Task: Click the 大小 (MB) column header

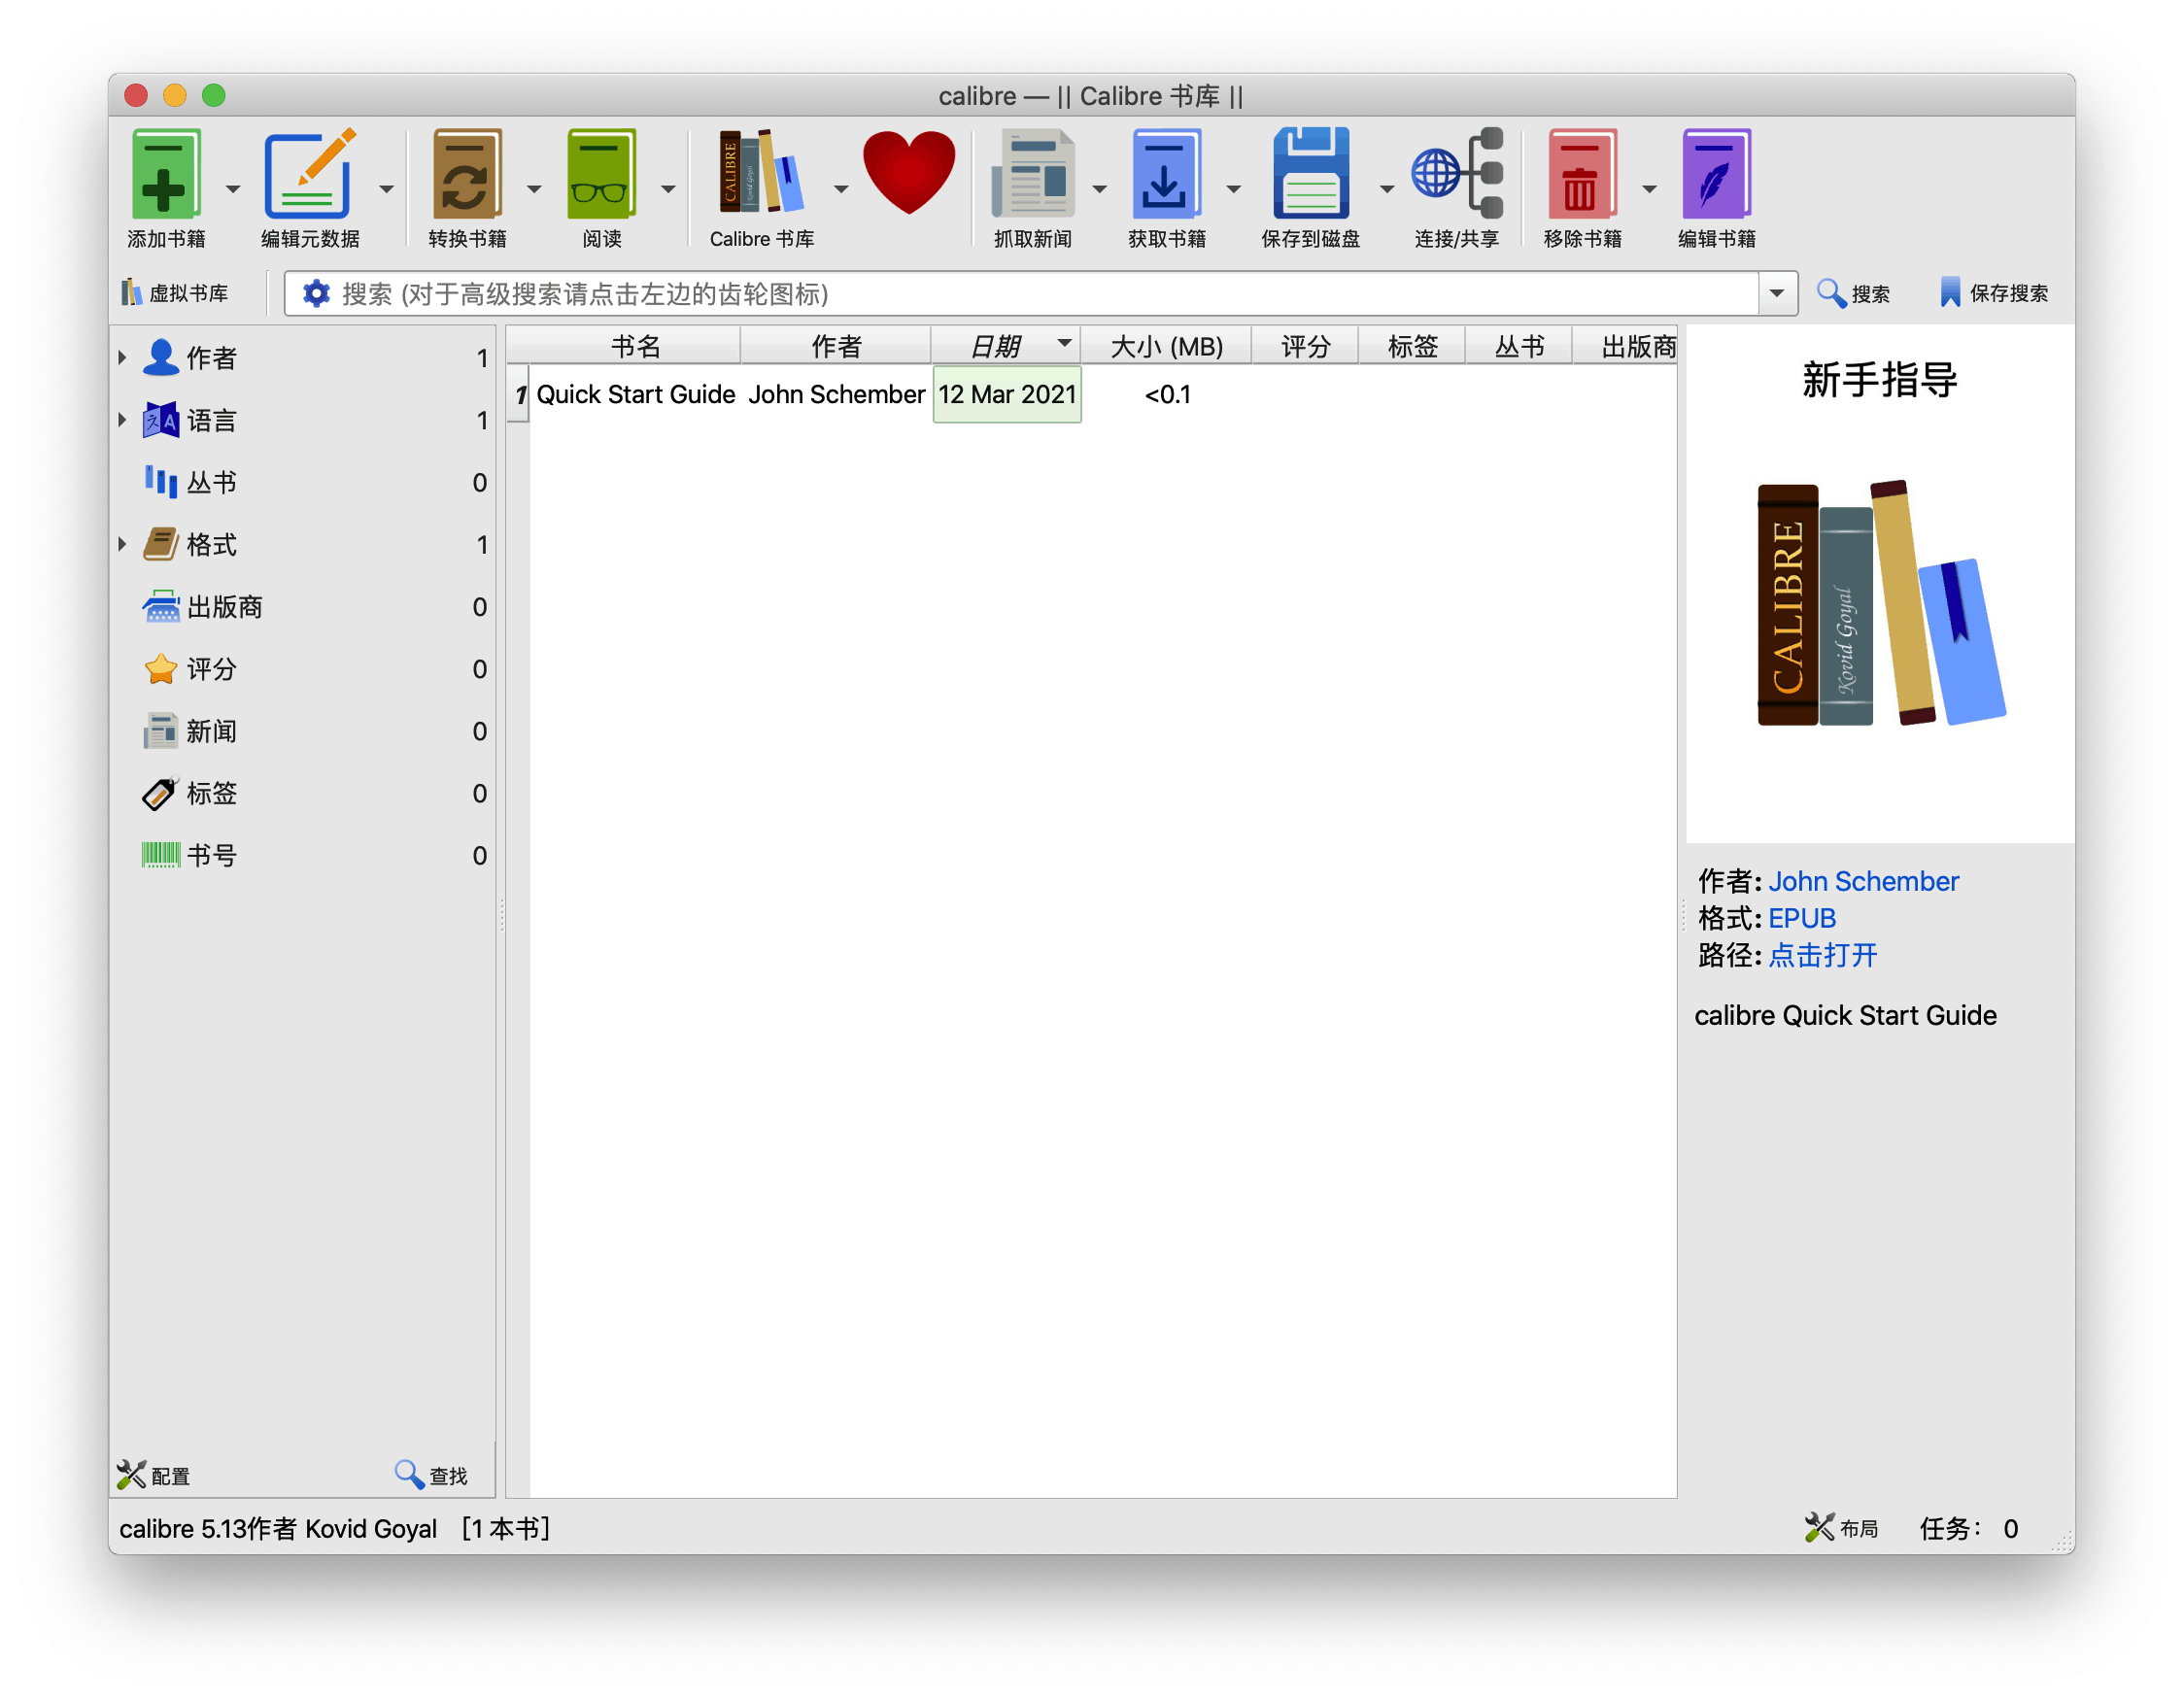Action: click(1166, 347)
